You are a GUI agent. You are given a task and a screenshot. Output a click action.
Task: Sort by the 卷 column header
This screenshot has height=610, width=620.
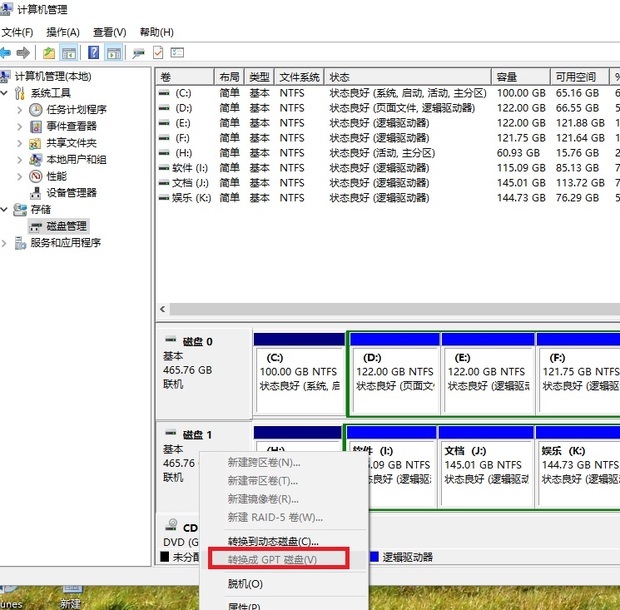pyautogui.click(x=185, y=77)
